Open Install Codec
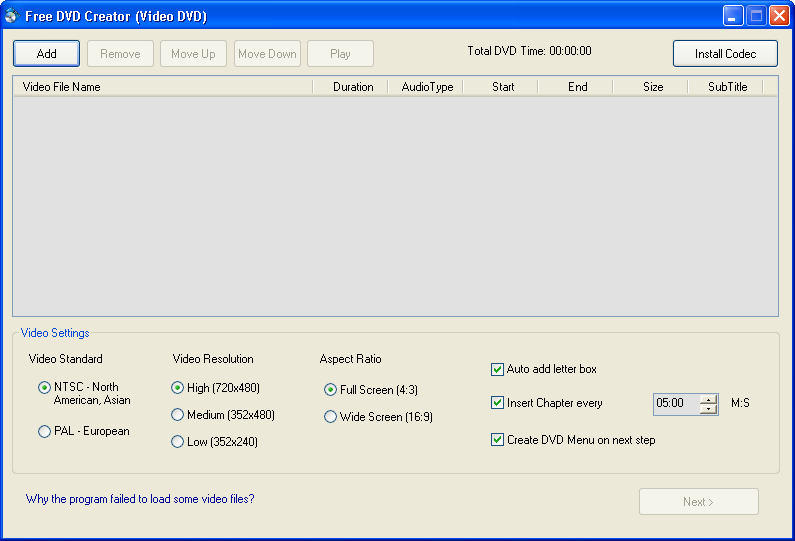The height and width of the screenshot is (541, 795). click(725, 54)
